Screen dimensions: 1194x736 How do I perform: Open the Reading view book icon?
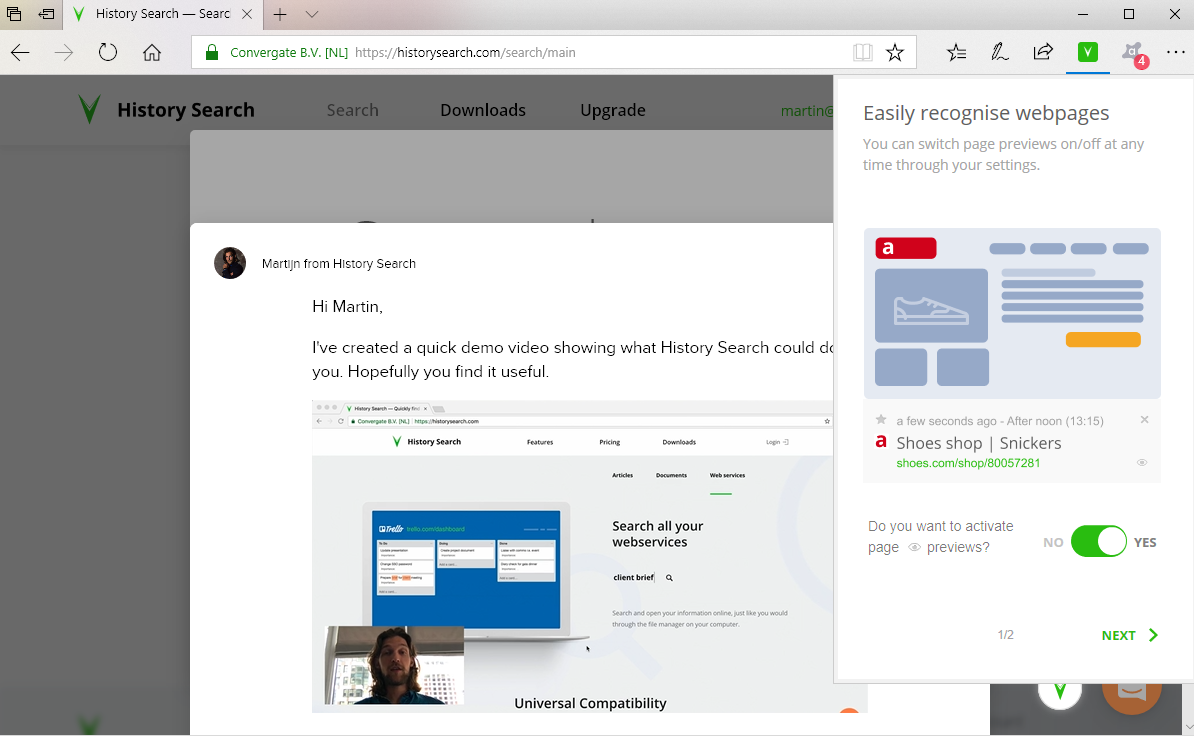pos(862,51)
